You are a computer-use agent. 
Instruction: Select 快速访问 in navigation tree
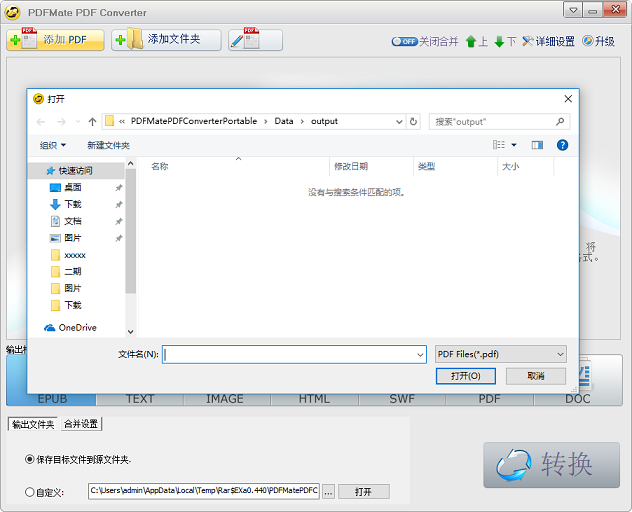(76, 171)
